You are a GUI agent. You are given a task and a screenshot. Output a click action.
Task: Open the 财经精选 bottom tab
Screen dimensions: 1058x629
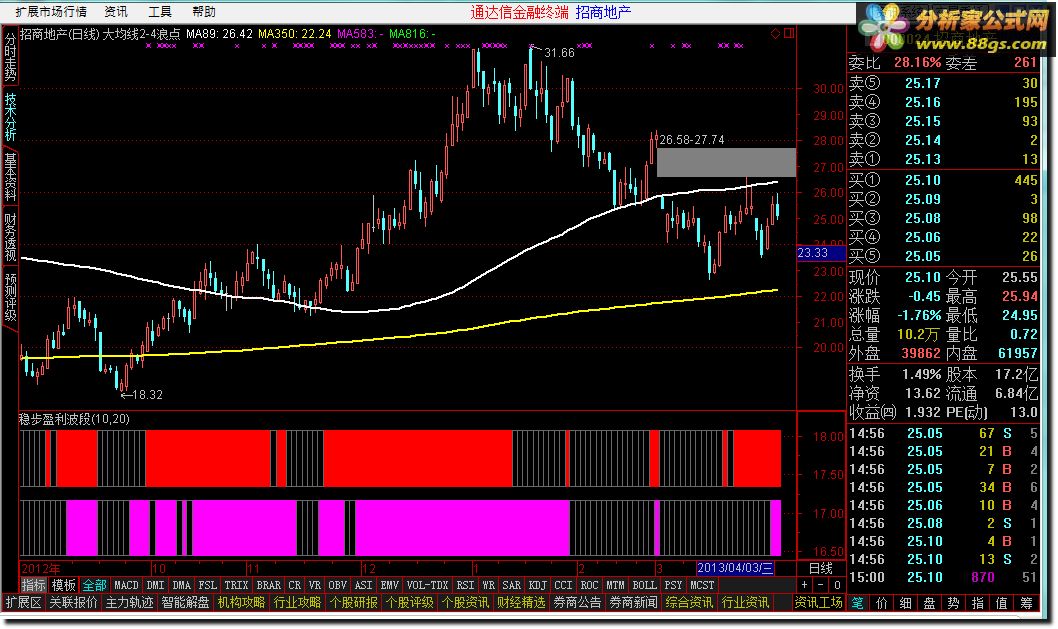click(x=522, y=602)
